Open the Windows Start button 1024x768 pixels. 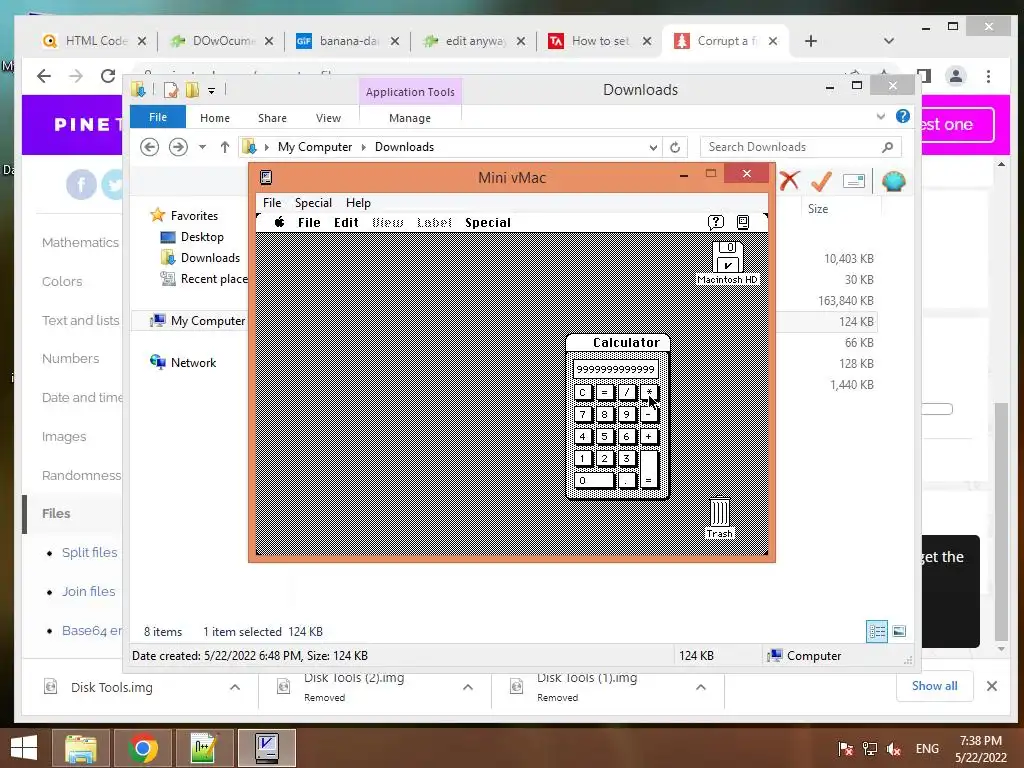[24, 748]
